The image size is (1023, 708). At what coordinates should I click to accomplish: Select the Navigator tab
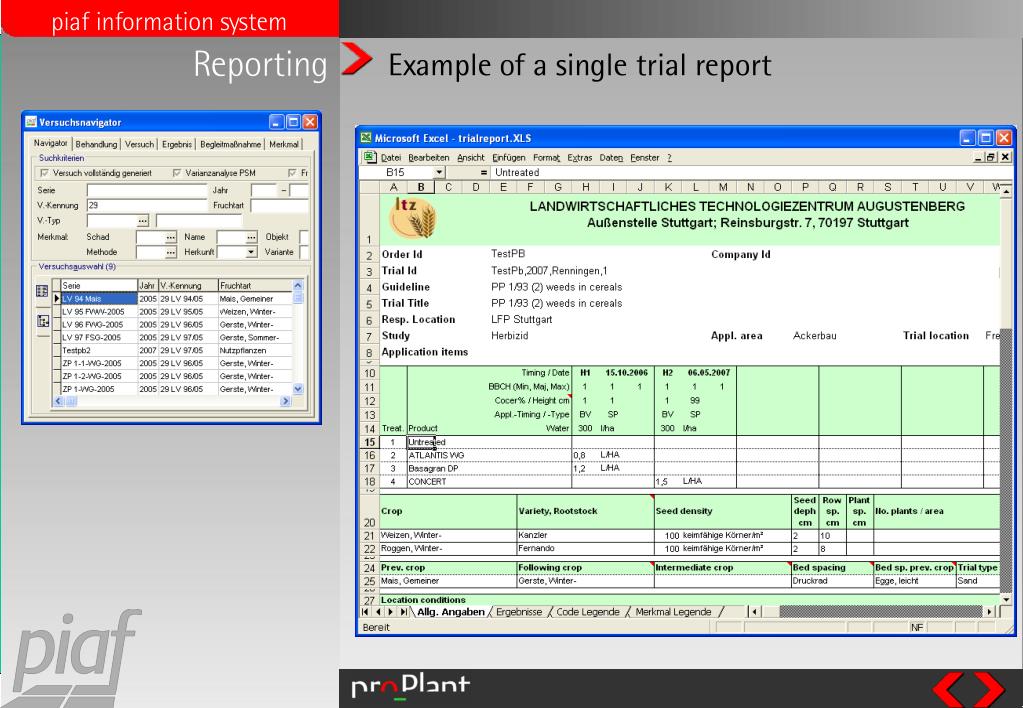(51, 143)
